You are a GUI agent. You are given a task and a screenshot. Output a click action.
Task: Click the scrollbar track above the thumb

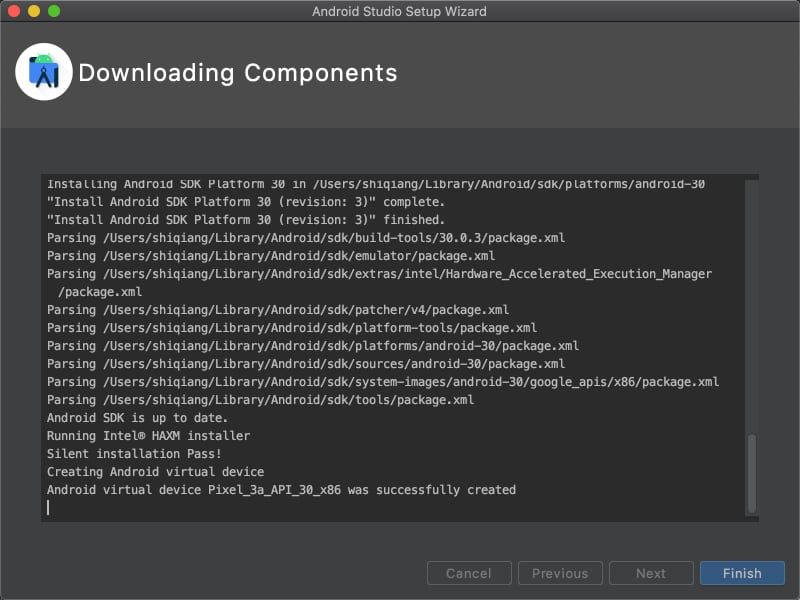[x=752, y=306]
